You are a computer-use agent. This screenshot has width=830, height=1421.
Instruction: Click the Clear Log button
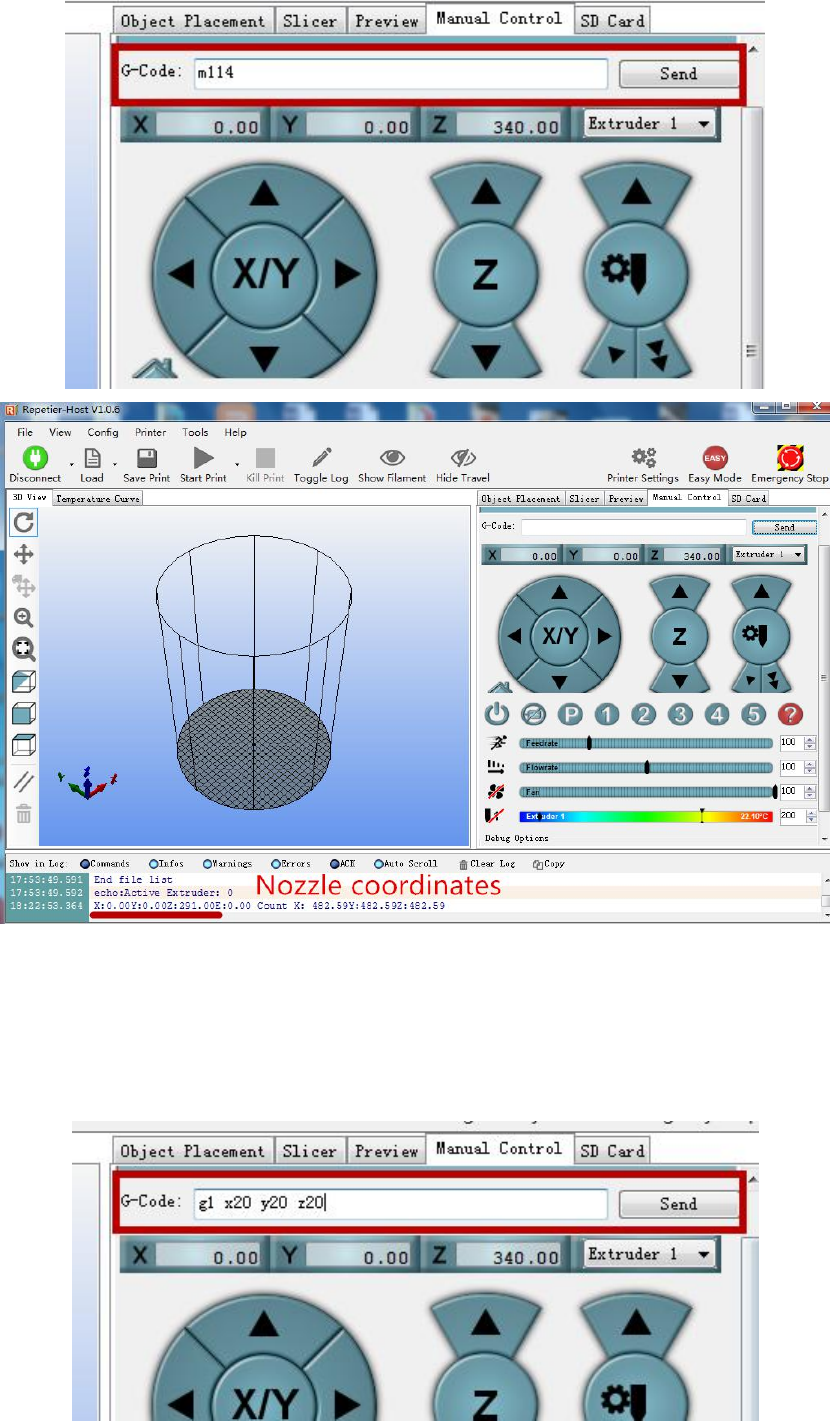point(487,863)
